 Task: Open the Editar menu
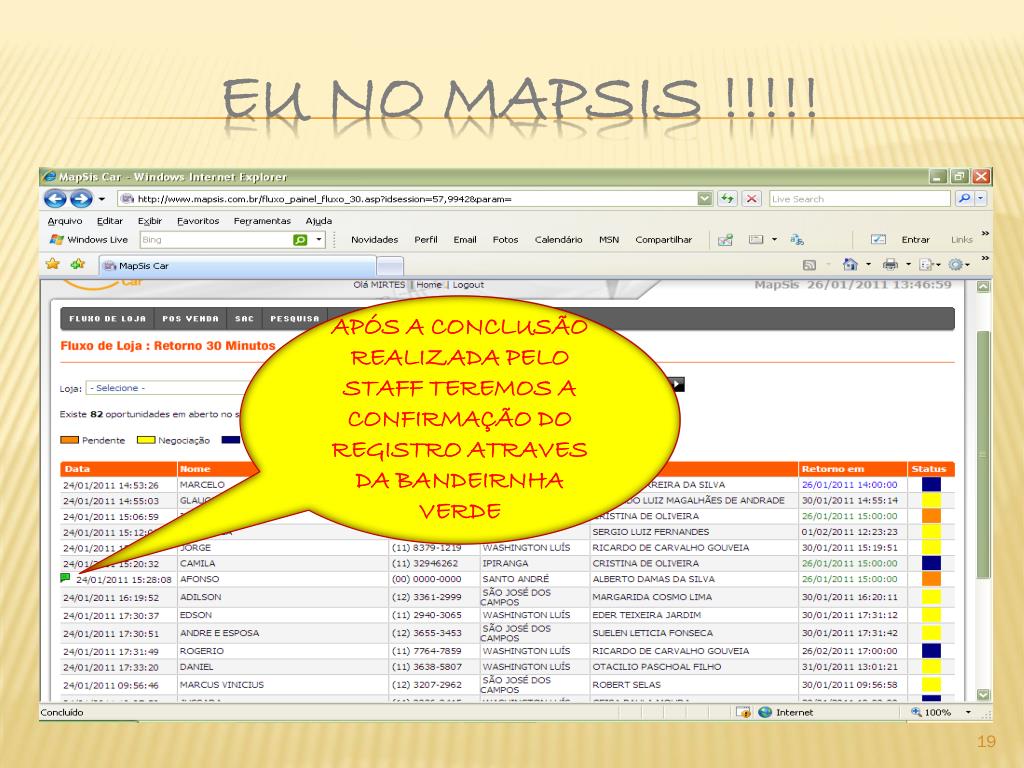[x=110, y=221]
